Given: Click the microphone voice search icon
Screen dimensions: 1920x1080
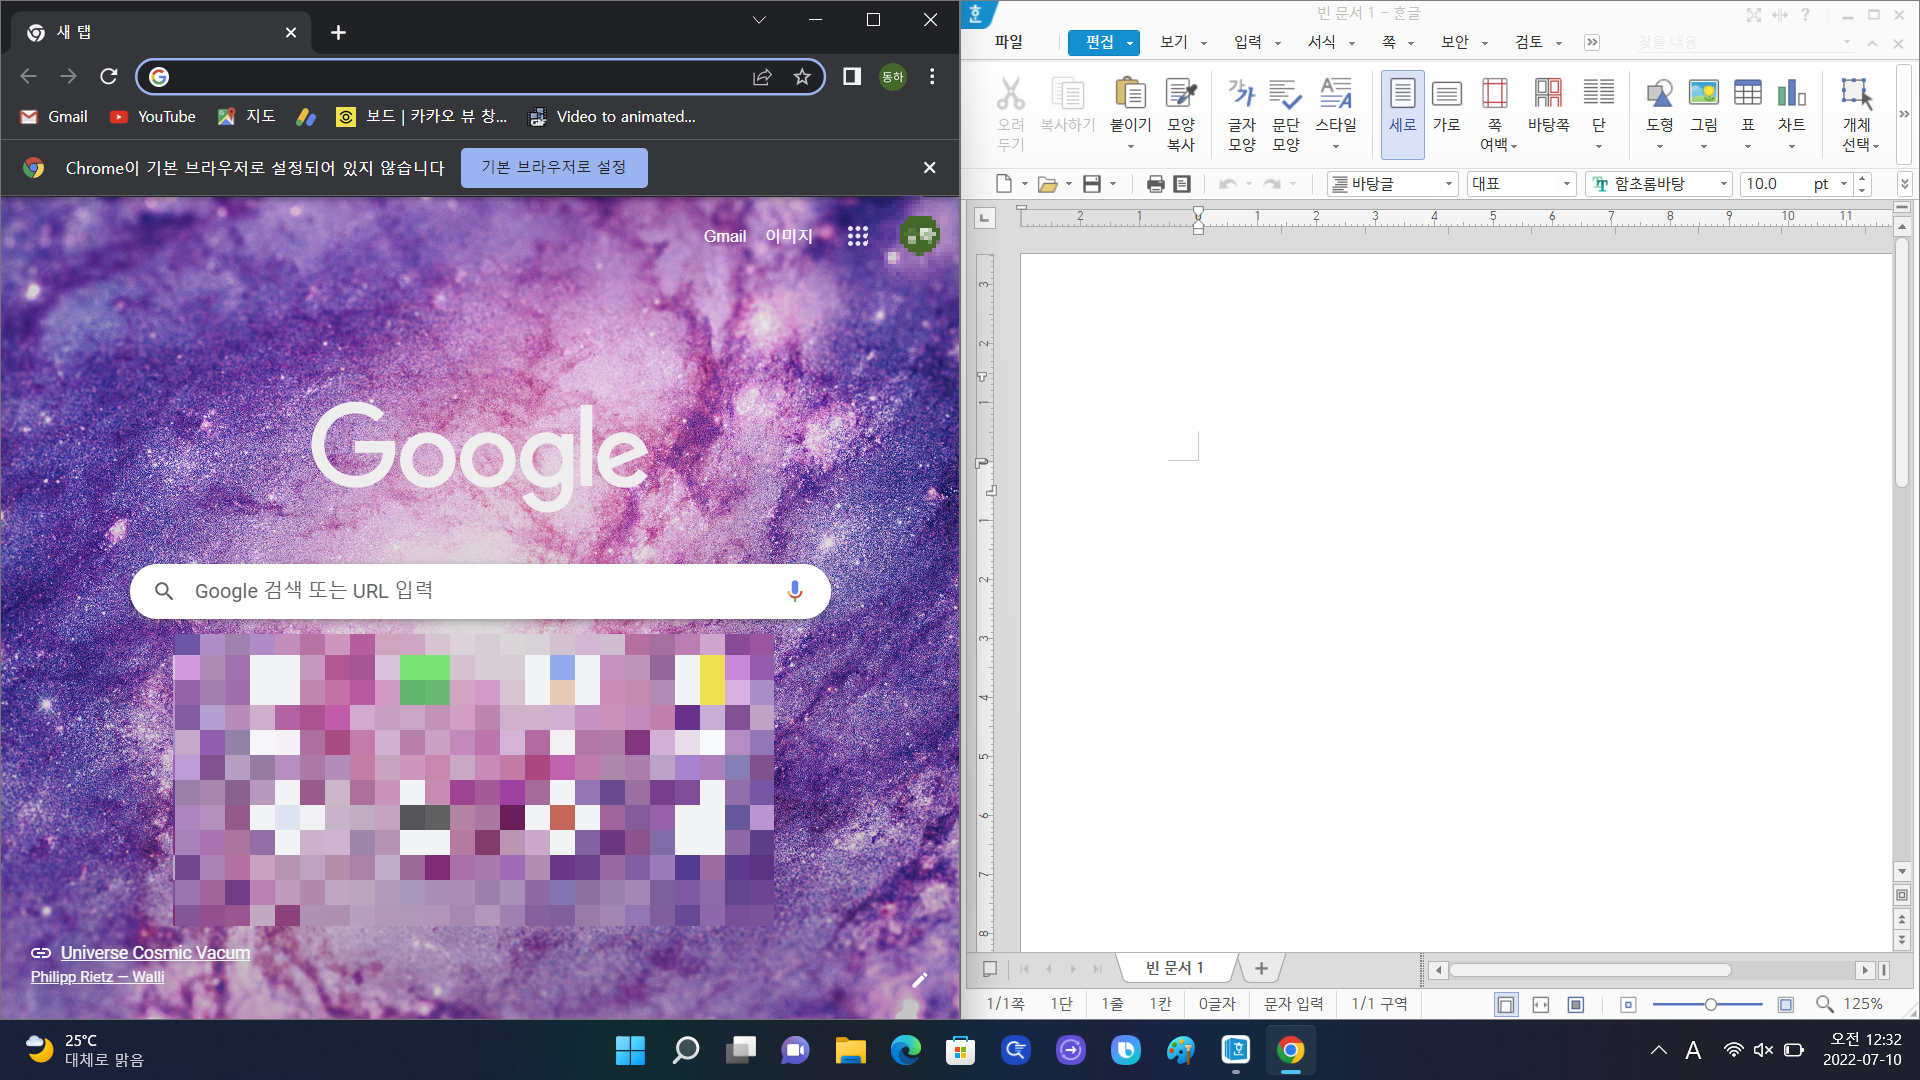Looking at the screenshot, I should coord(795,591).
